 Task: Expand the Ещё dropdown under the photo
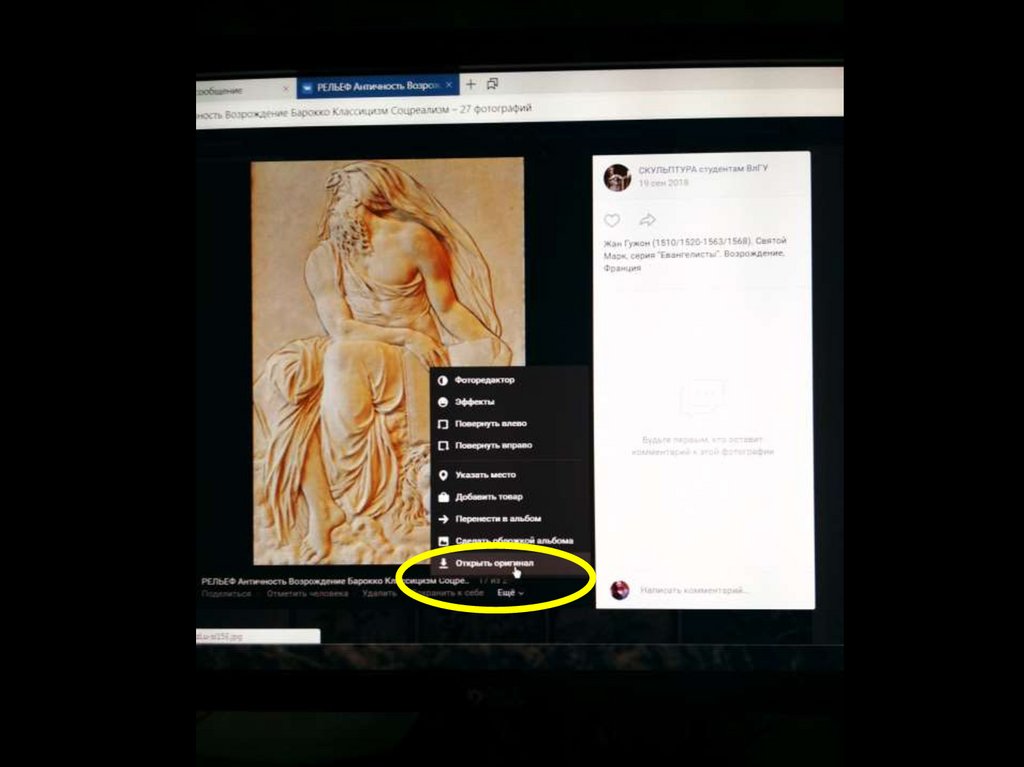510,593
